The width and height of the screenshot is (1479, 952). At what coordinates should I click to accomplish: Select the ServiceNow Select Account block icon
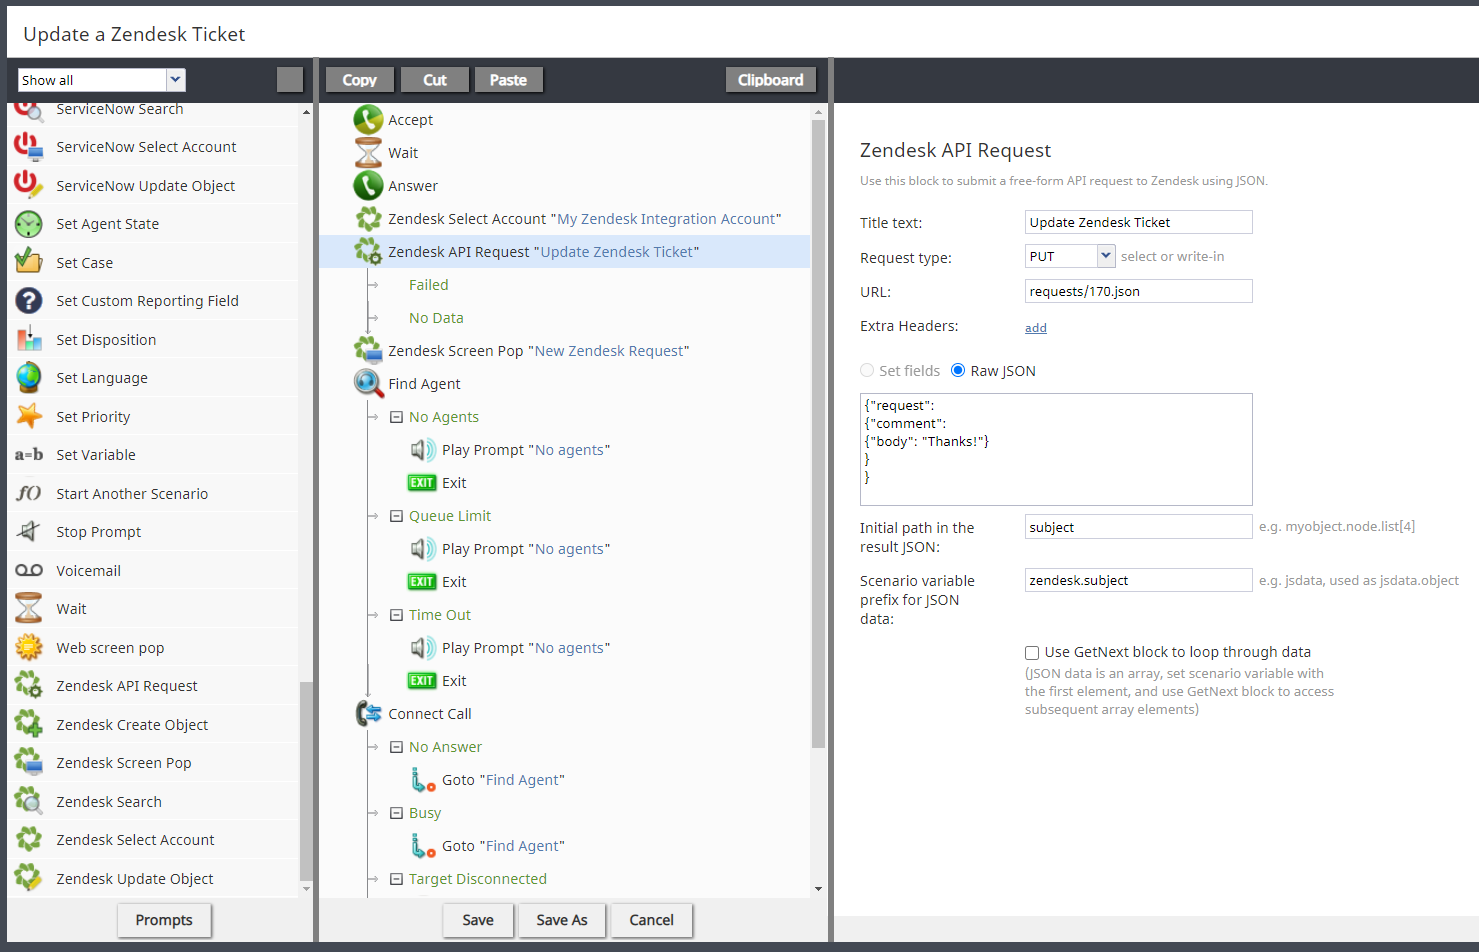point(28,147)
